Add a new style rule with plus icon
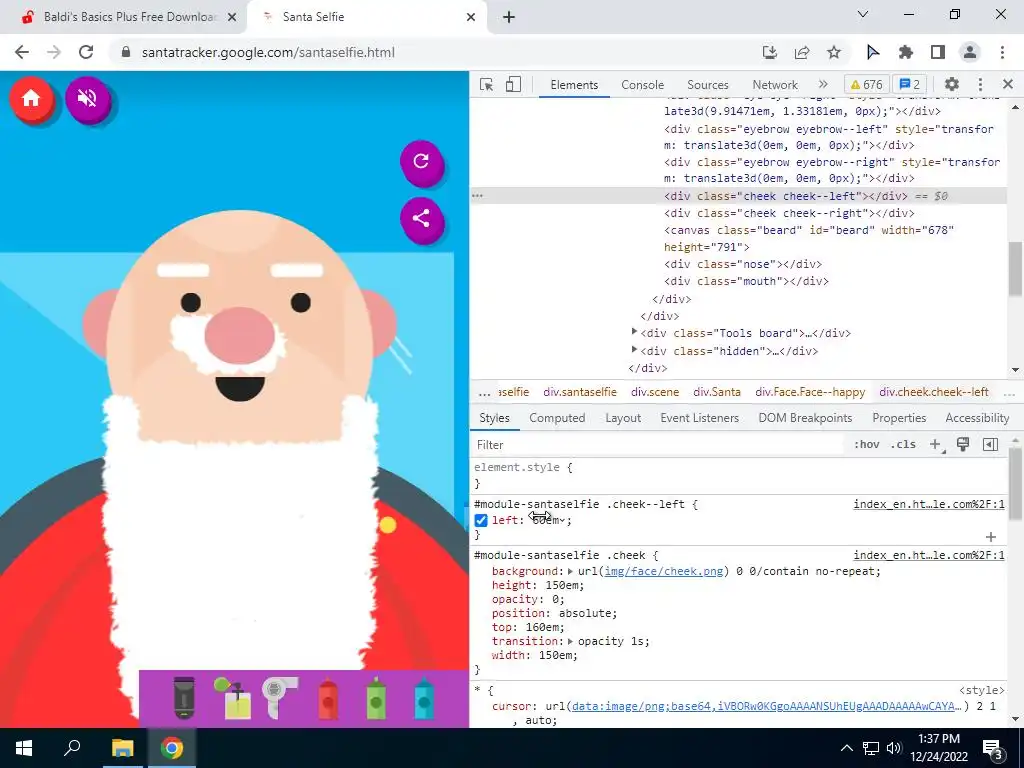Screen dimensions: 1024x768 (x=936, y=444)
